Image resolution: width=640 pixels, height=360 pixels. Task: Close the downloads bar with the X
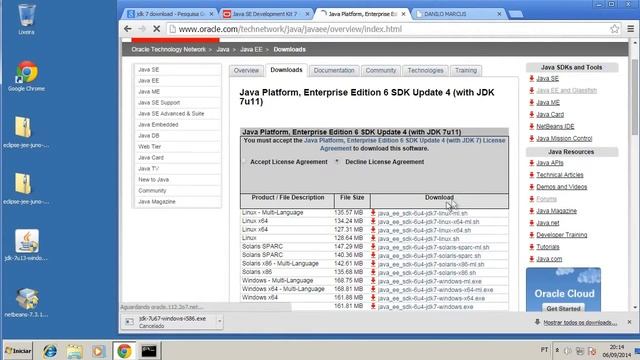pos(629,322)
